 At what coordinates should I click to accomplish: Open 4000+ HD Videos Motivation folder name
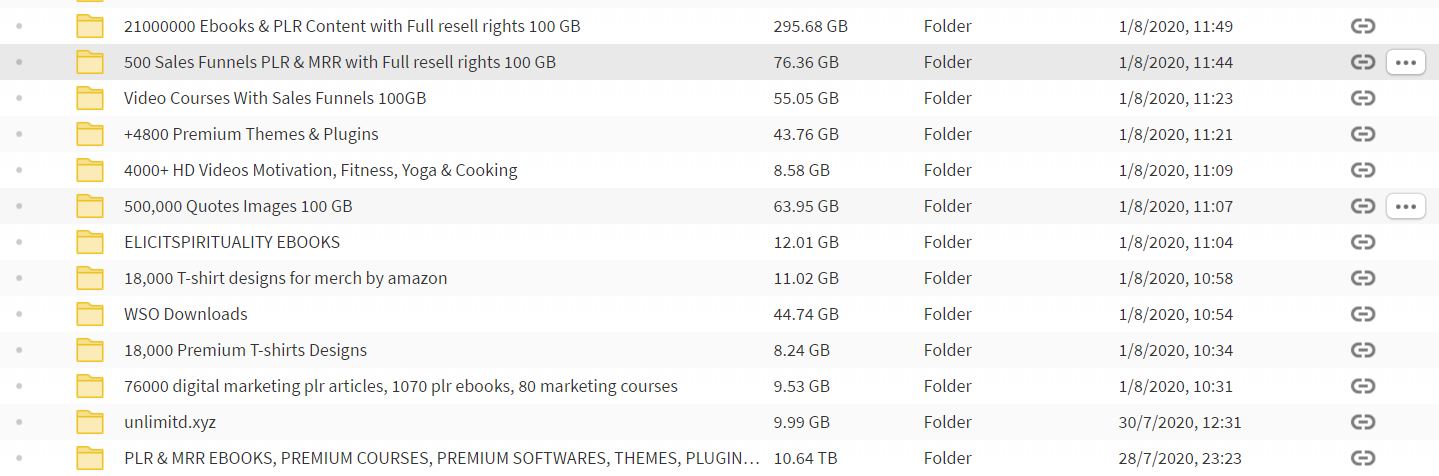click(x=320, y=170)
